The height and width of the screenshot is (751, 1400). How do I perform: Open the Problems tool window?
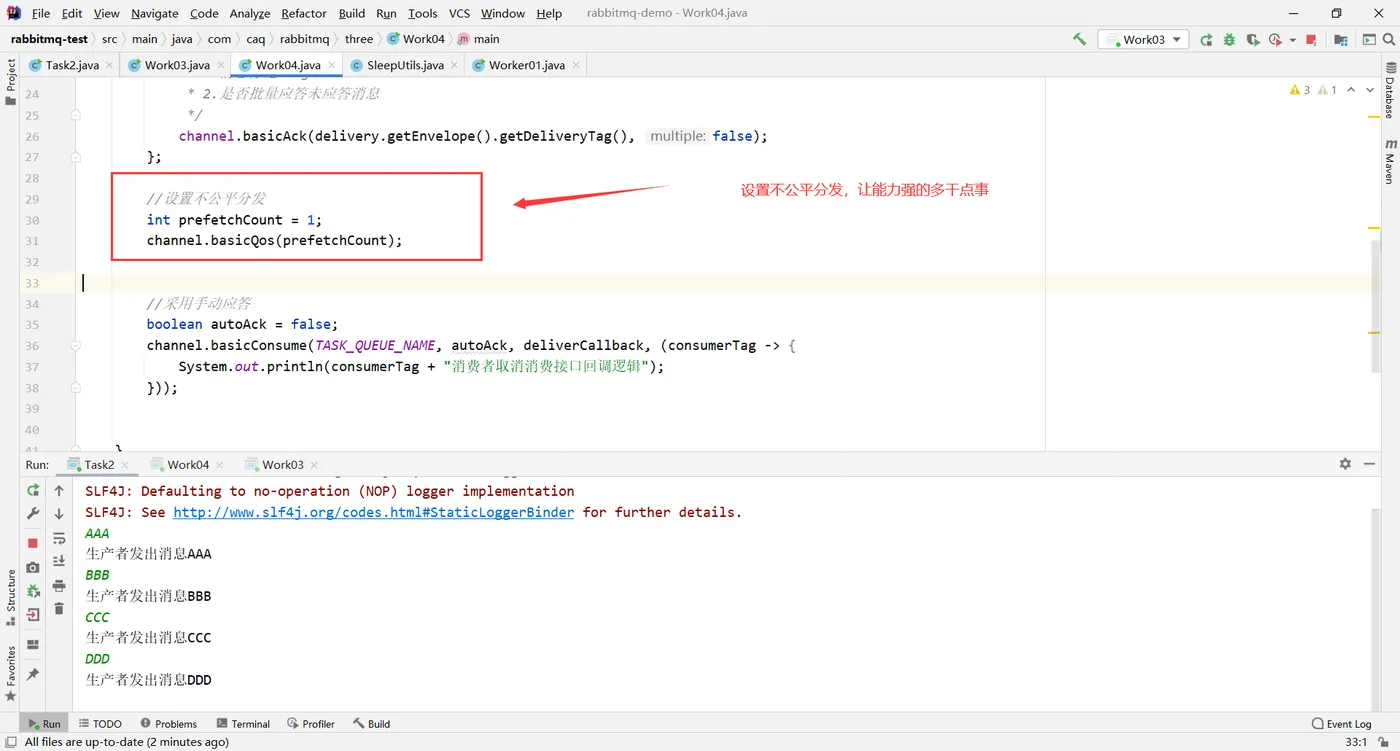pyautogui.click(x=169, y=724)
